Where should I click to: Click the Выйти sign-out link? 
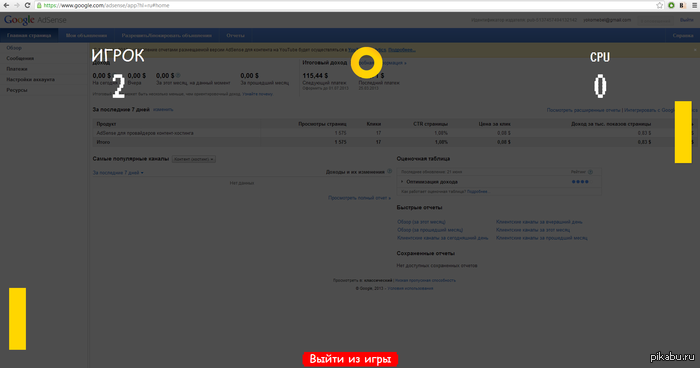tap(687, 20)
